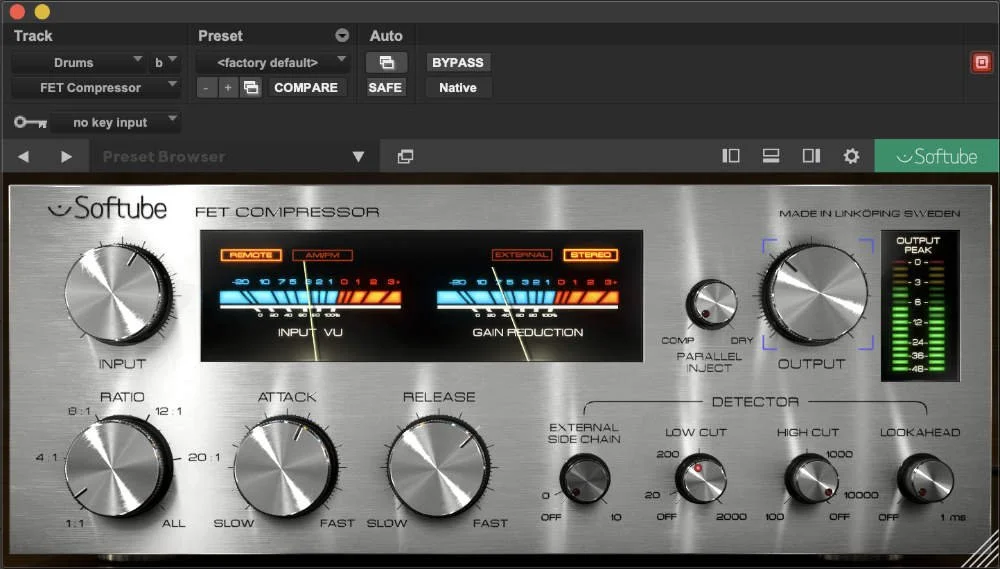Click the 20:1 ratio label
Screen dimensions: 1000x569
click(204, 457)
